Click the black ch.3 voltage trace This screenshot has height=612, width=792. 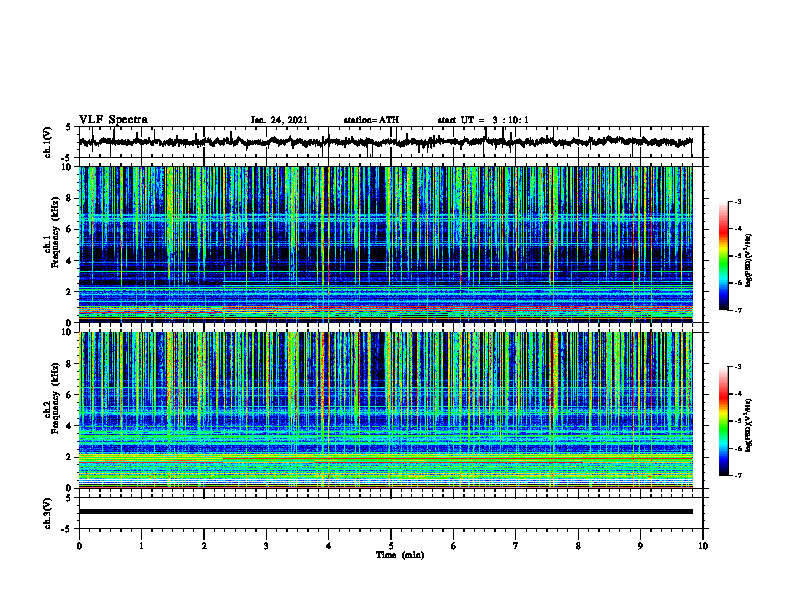385,512
